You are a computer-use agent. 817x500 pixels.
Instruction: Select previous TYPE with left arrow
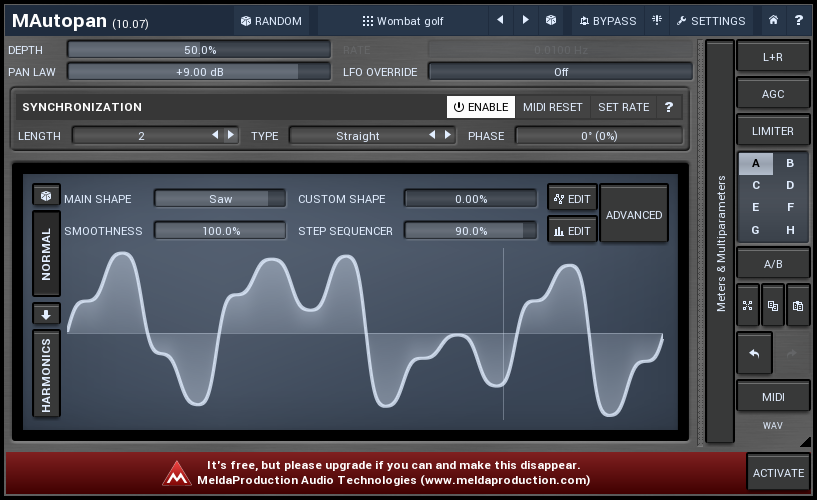pyautogui.click(x=432, y=135)
